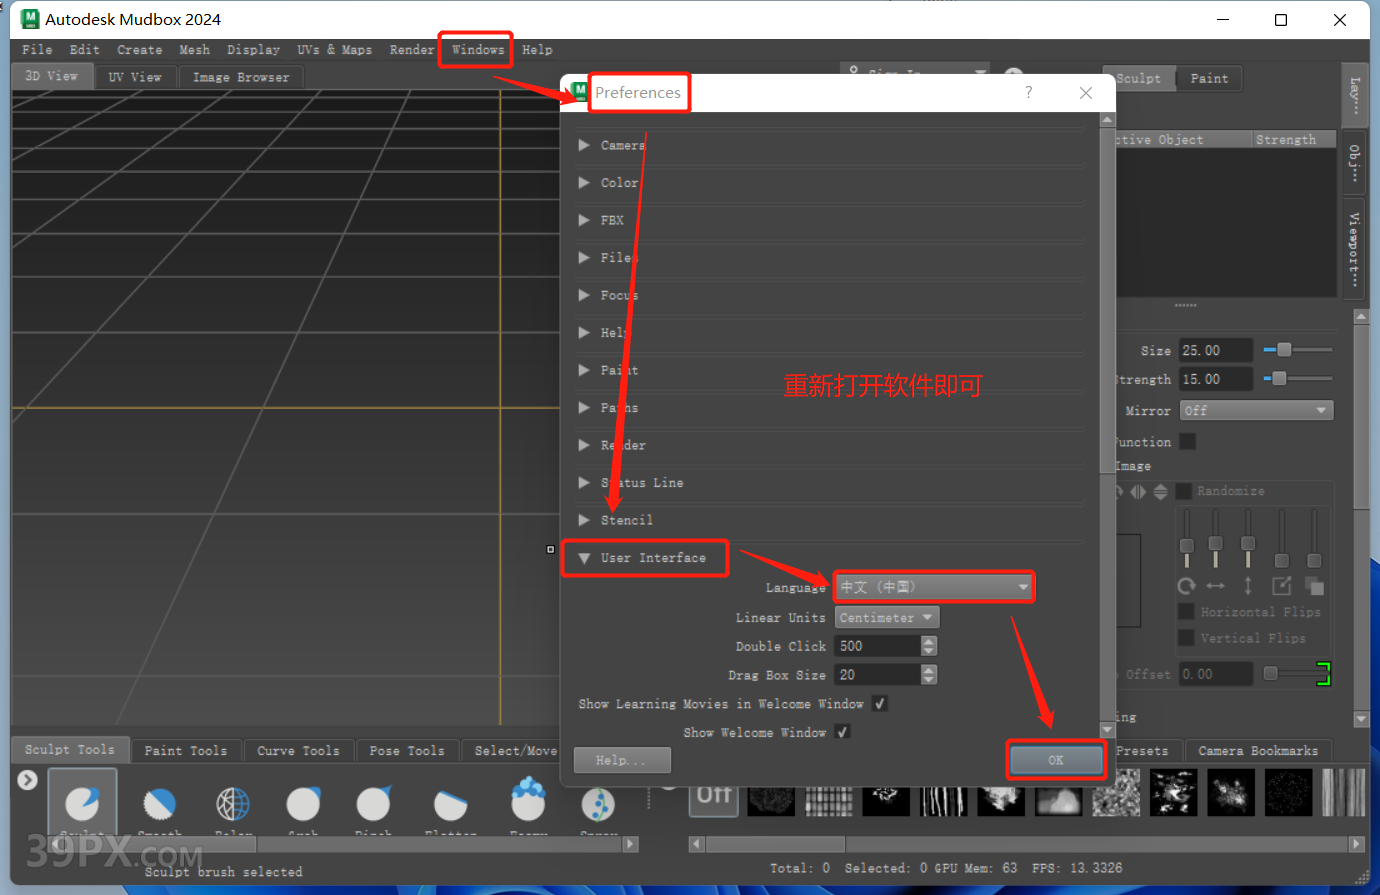Viewport: 1380px width, 895px height.
Task: Select the Relax brush tool
Action: click(x=232, y=805)
